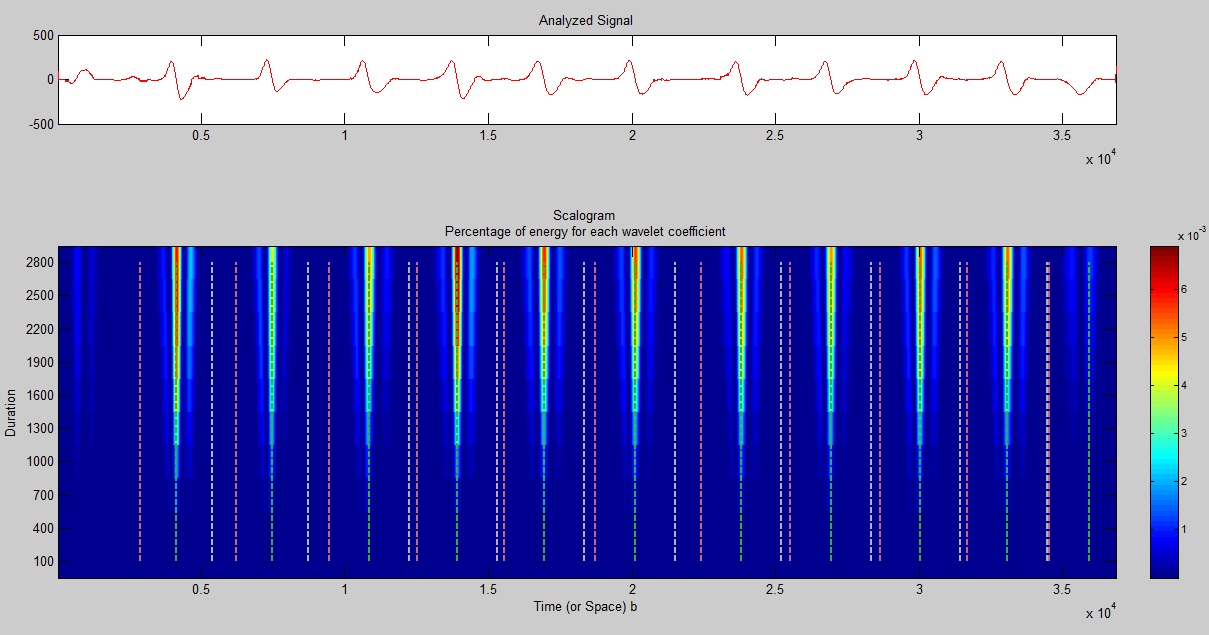
Task: Click the "Scalogram" title text
Action: (585, 216)
